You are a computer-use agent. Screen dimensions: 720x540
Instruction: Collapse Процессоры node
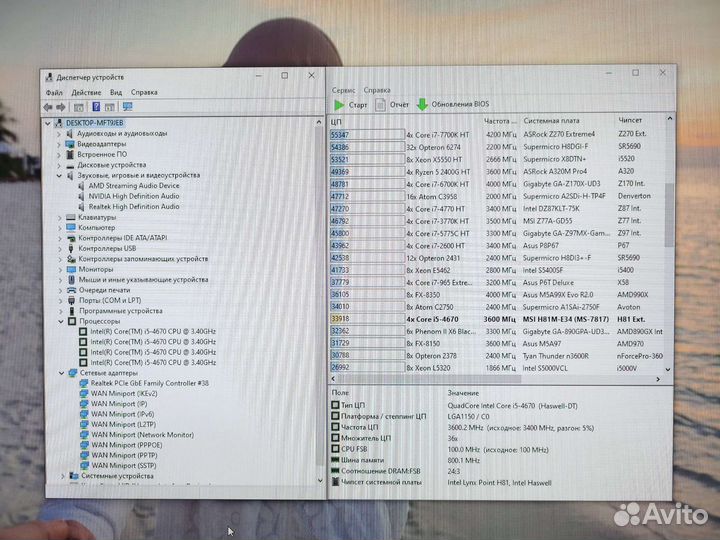click(61, 321)
